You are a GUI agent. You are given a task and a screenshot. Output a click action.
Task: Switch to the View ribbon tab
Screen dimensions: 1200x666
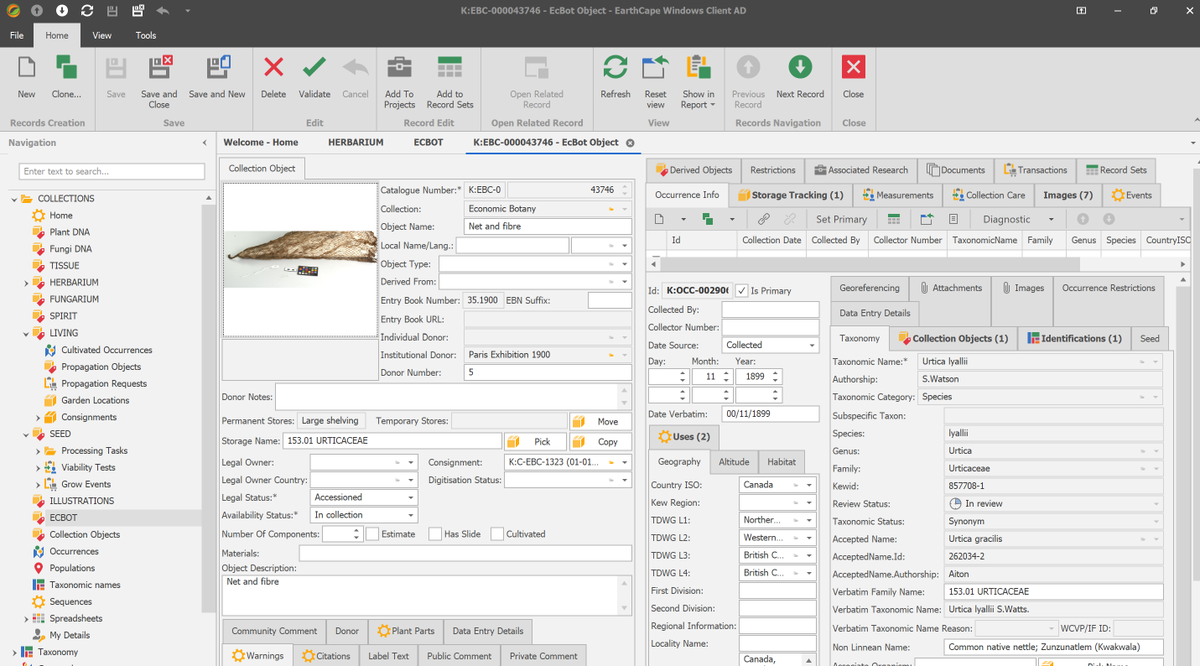pyautogui.click(x=102, y=35)
